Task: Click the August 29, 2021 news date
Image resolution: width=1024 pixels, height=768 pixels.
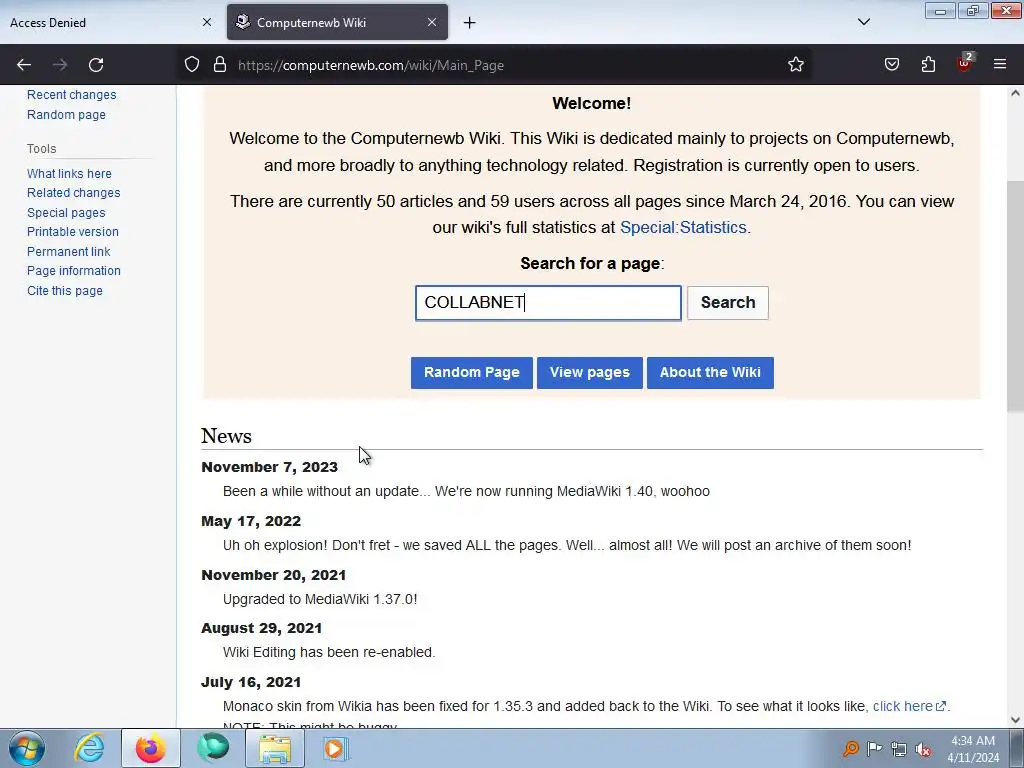Action: pos(261,628)
